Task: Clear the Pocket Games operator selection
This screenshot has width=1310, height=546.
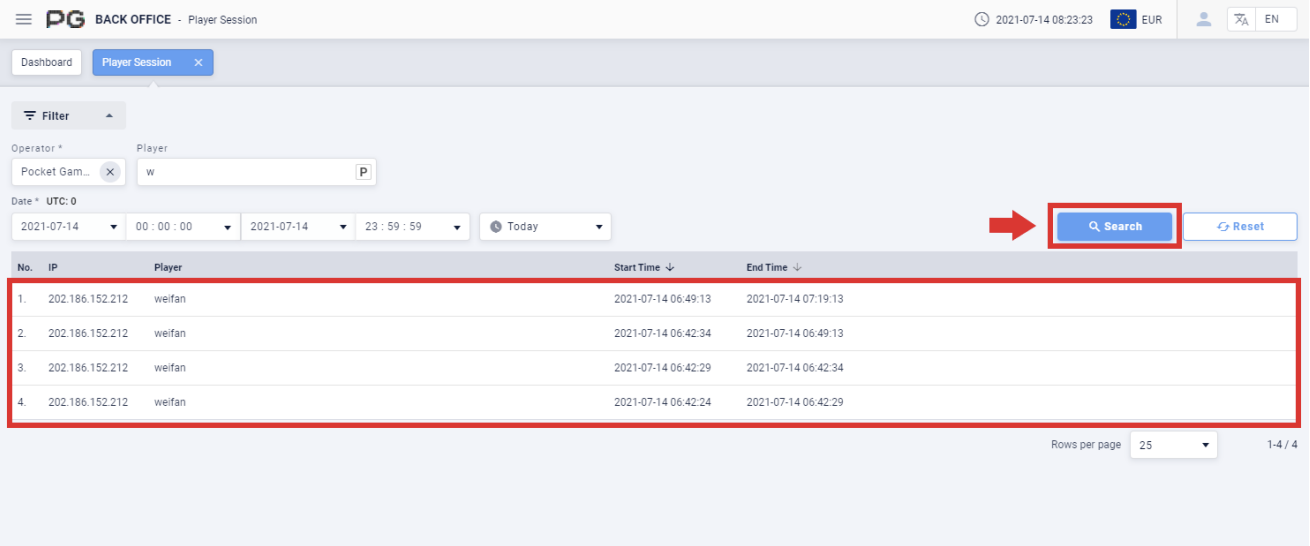Action: 110,172
